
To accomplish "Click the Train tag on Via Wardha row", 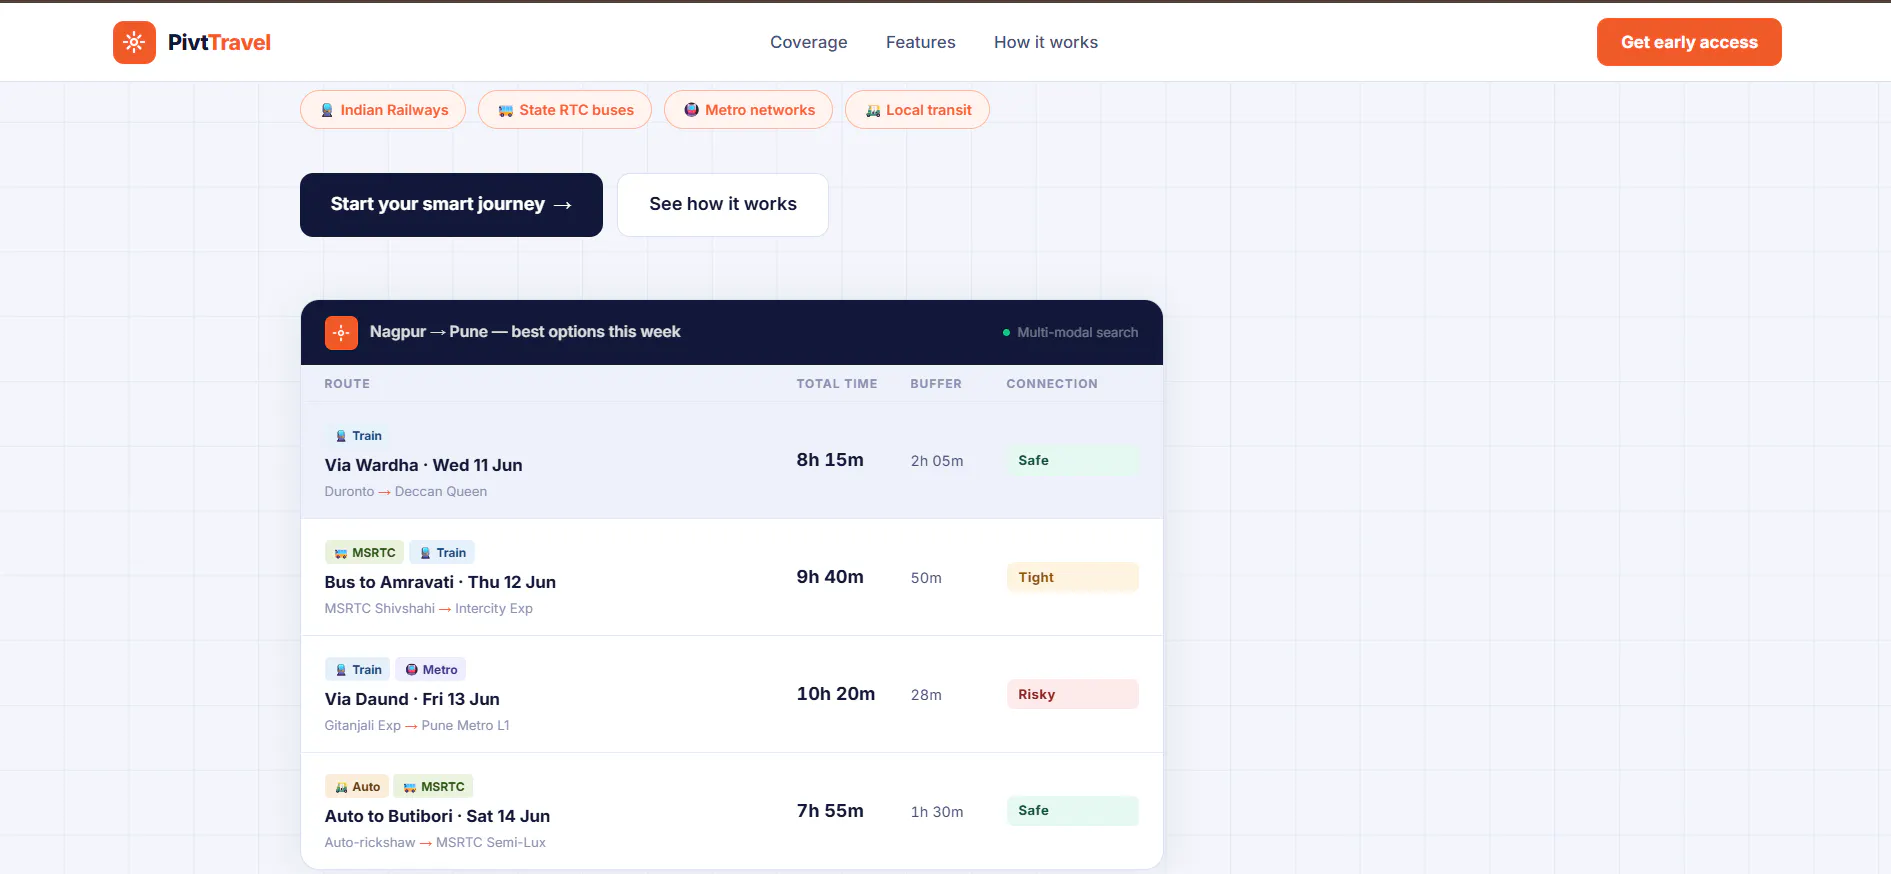I will 358,436.
